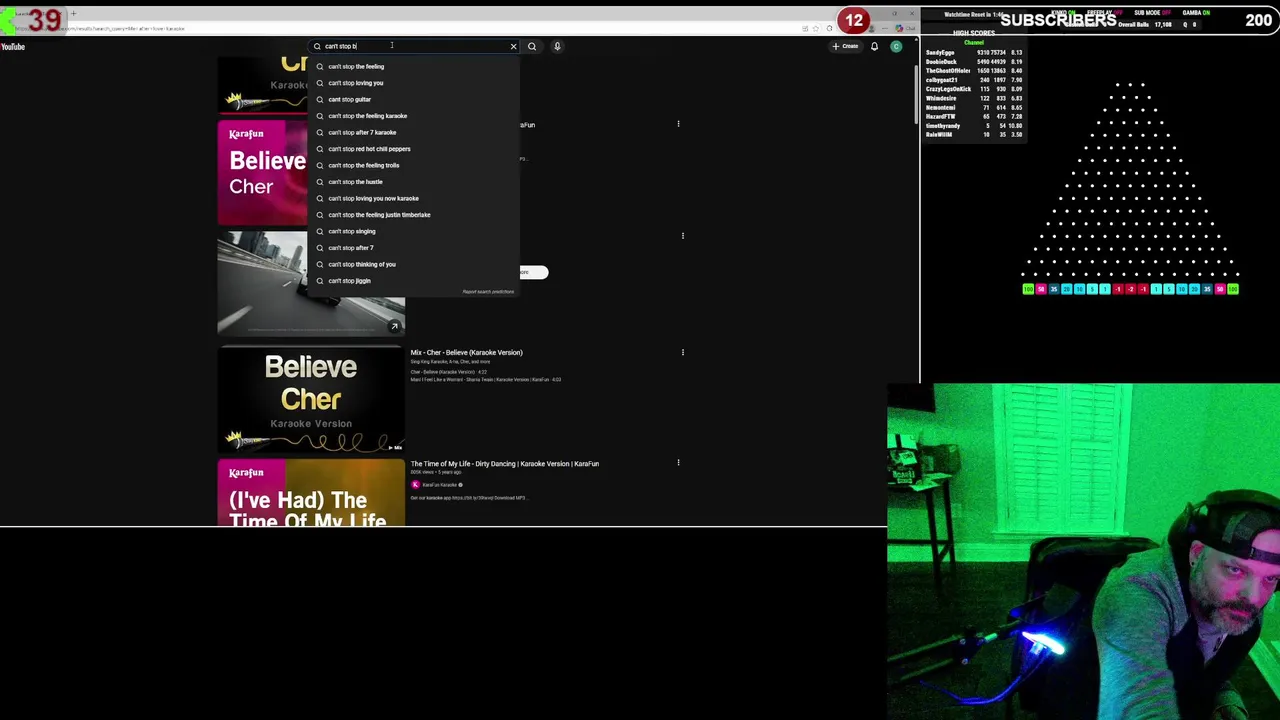Open the account avatar menu

click(x=896, y=46)
